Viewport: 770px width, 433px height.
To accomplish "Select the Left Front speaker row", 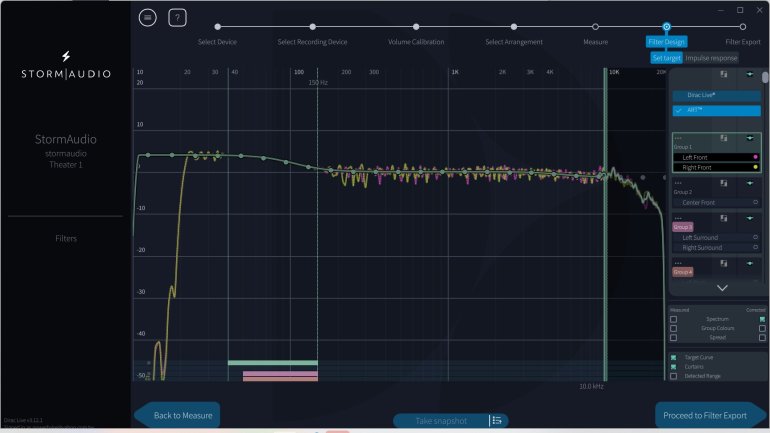I will click(716, 157).
